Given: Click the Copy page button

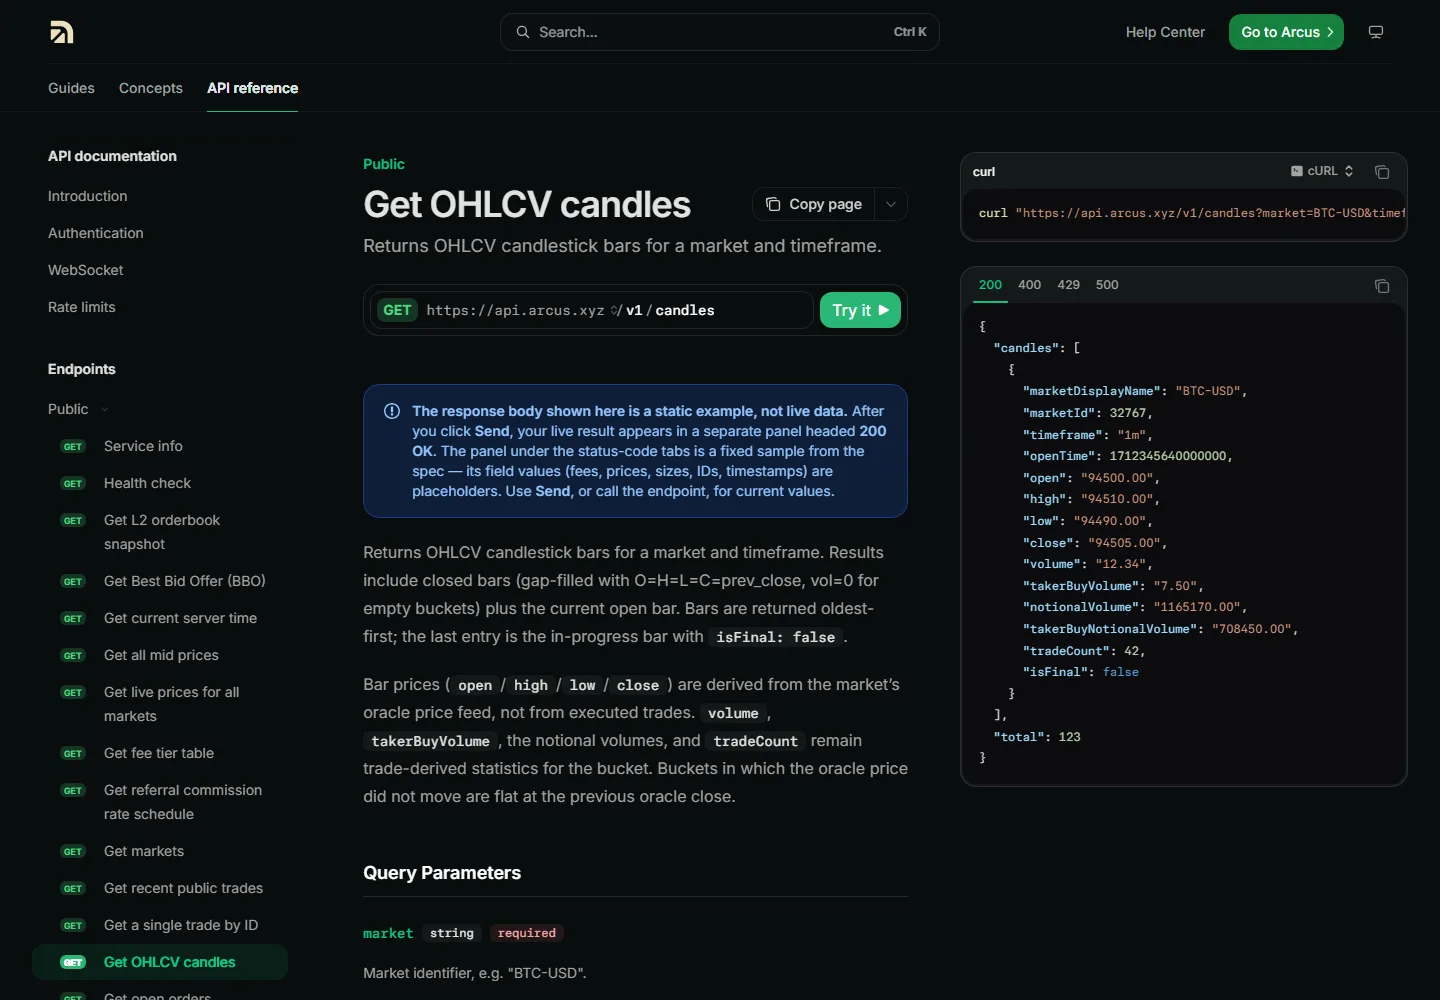Looking at the screenshot, I should 814,204.
